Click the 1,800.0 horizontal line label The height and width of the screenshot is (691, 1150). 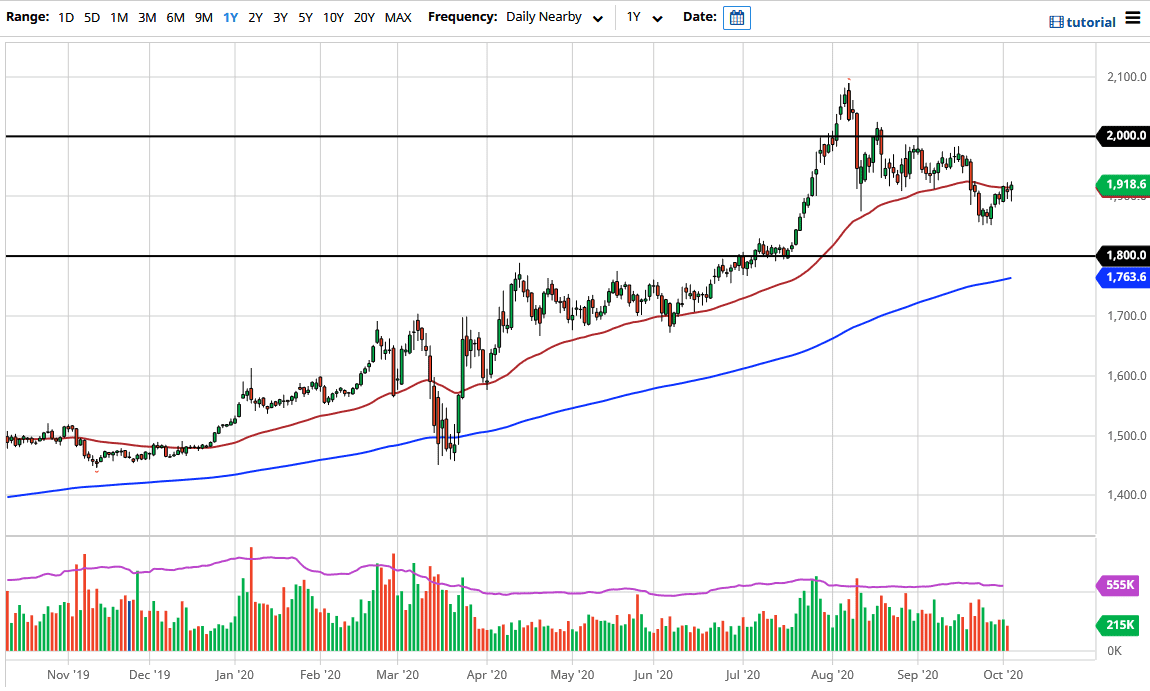(1123, 255)
